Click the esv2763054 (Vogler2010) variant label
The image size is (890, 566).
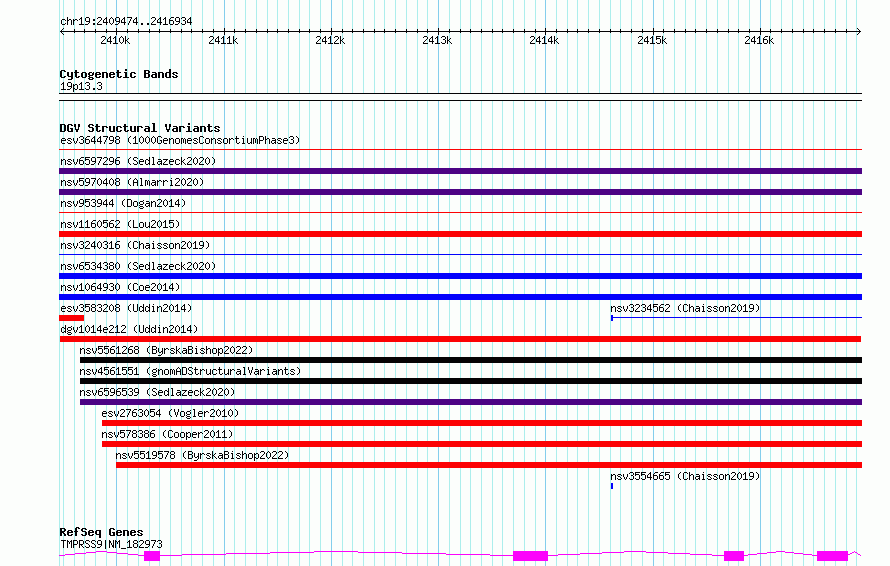coord(170,413)
